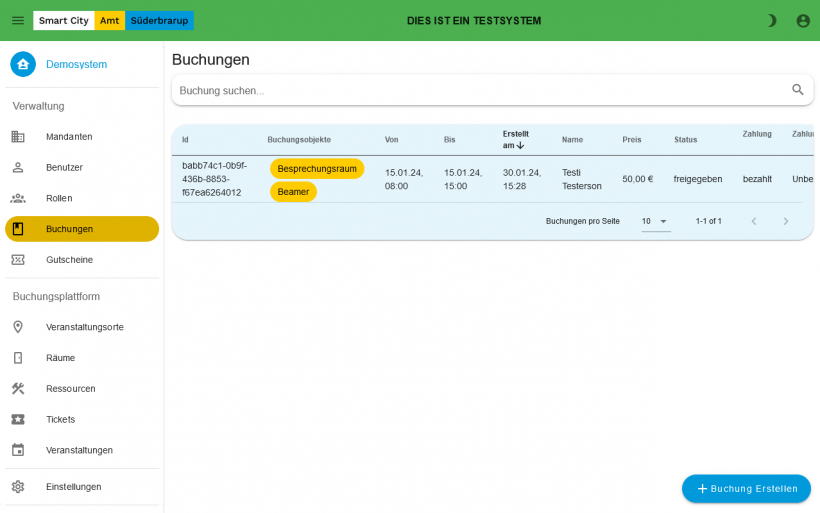Open Gutscheine voucher icon
Image resolution: width=820 pixels, height=513 pixels.
pos(18,260)
